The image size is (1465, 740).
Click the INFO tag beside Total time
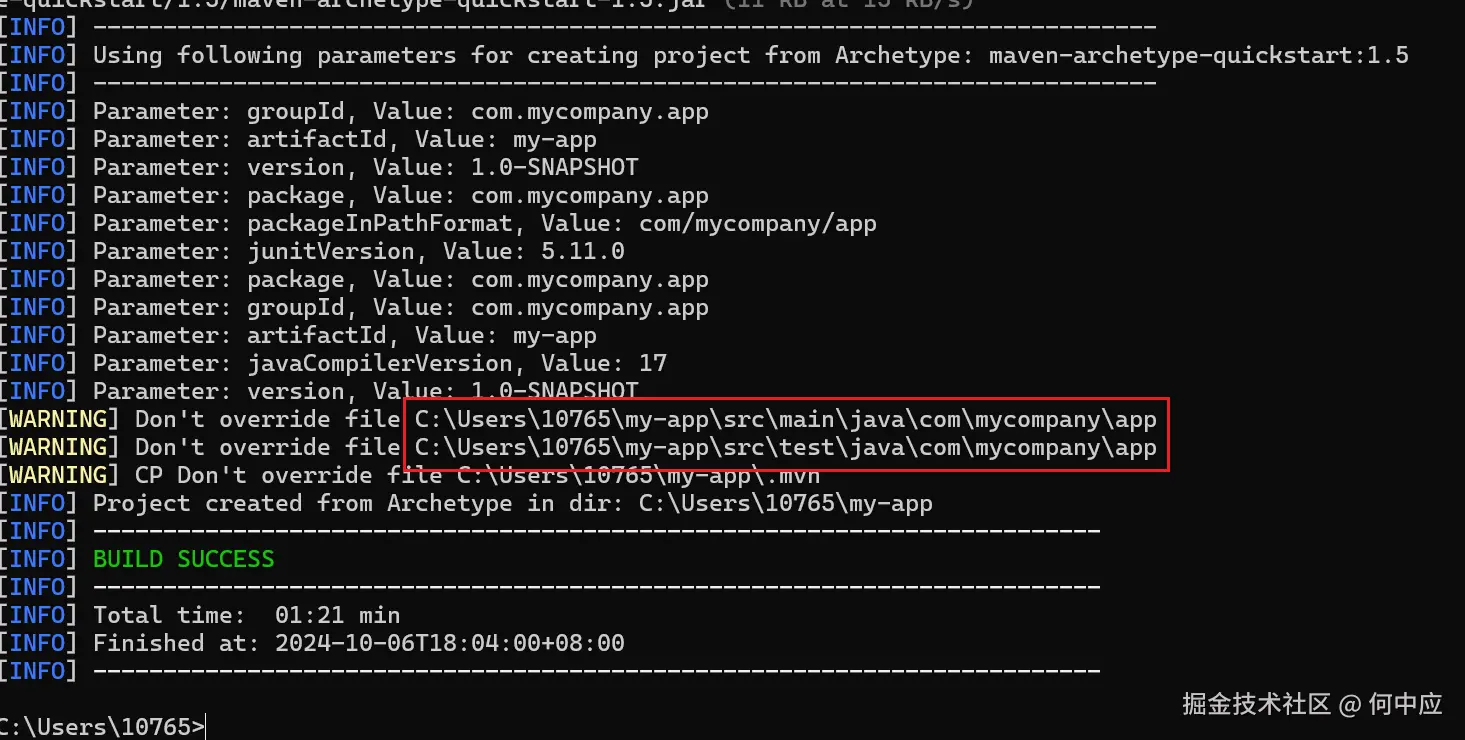[x=38, y=615]
